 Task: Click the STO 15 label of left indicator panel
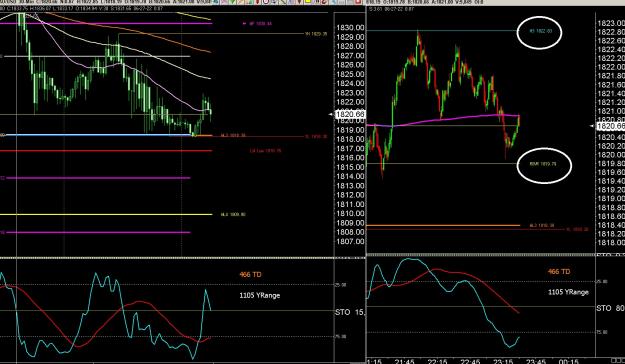coord(350,312)
